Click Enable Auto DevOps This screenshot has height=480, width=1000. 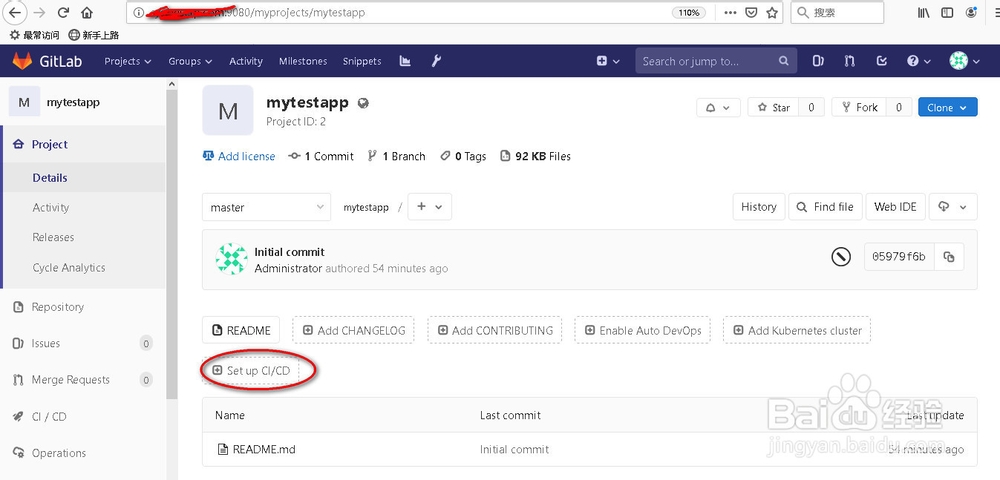coord(642,330)
